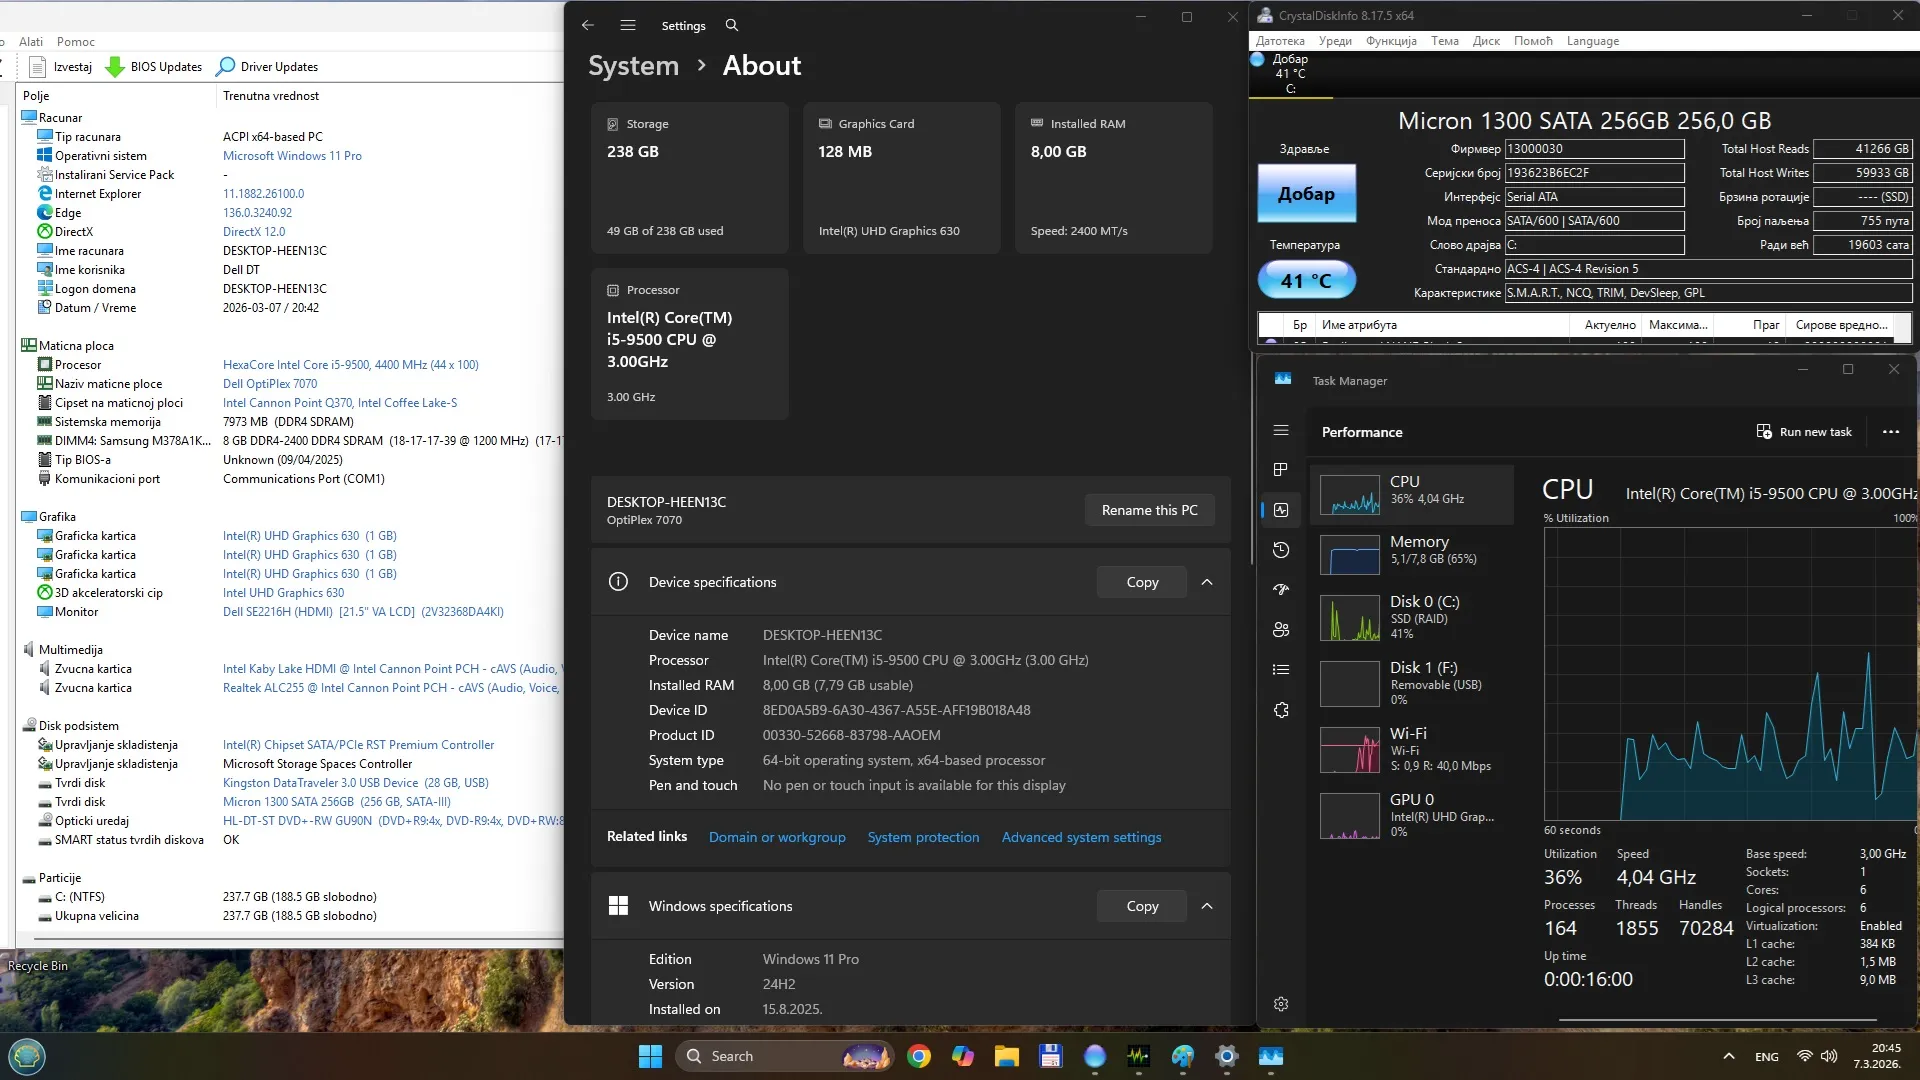Viewport: 1920px width, 1080px height.
Task: Click Rename this PC button
Action: [x=1149, y=510]
